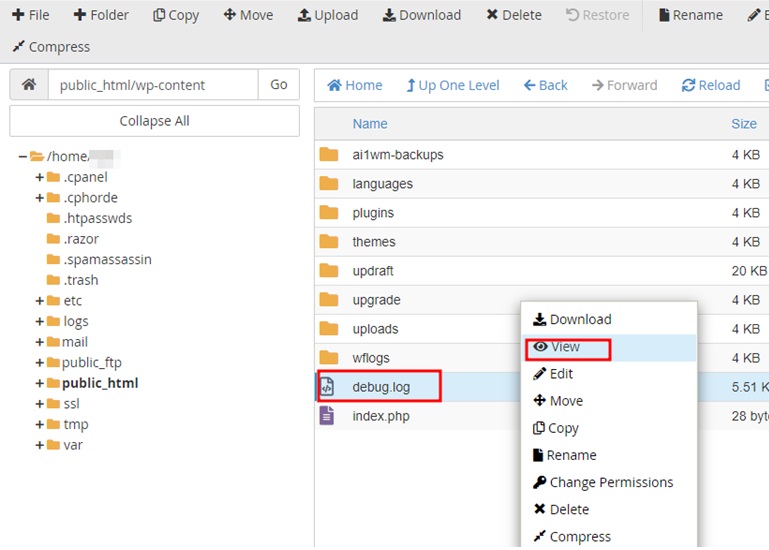The height and width of the screenshot is (550, 769).
Task: Create a new file with File button
Action: click(x=30, y=15)
